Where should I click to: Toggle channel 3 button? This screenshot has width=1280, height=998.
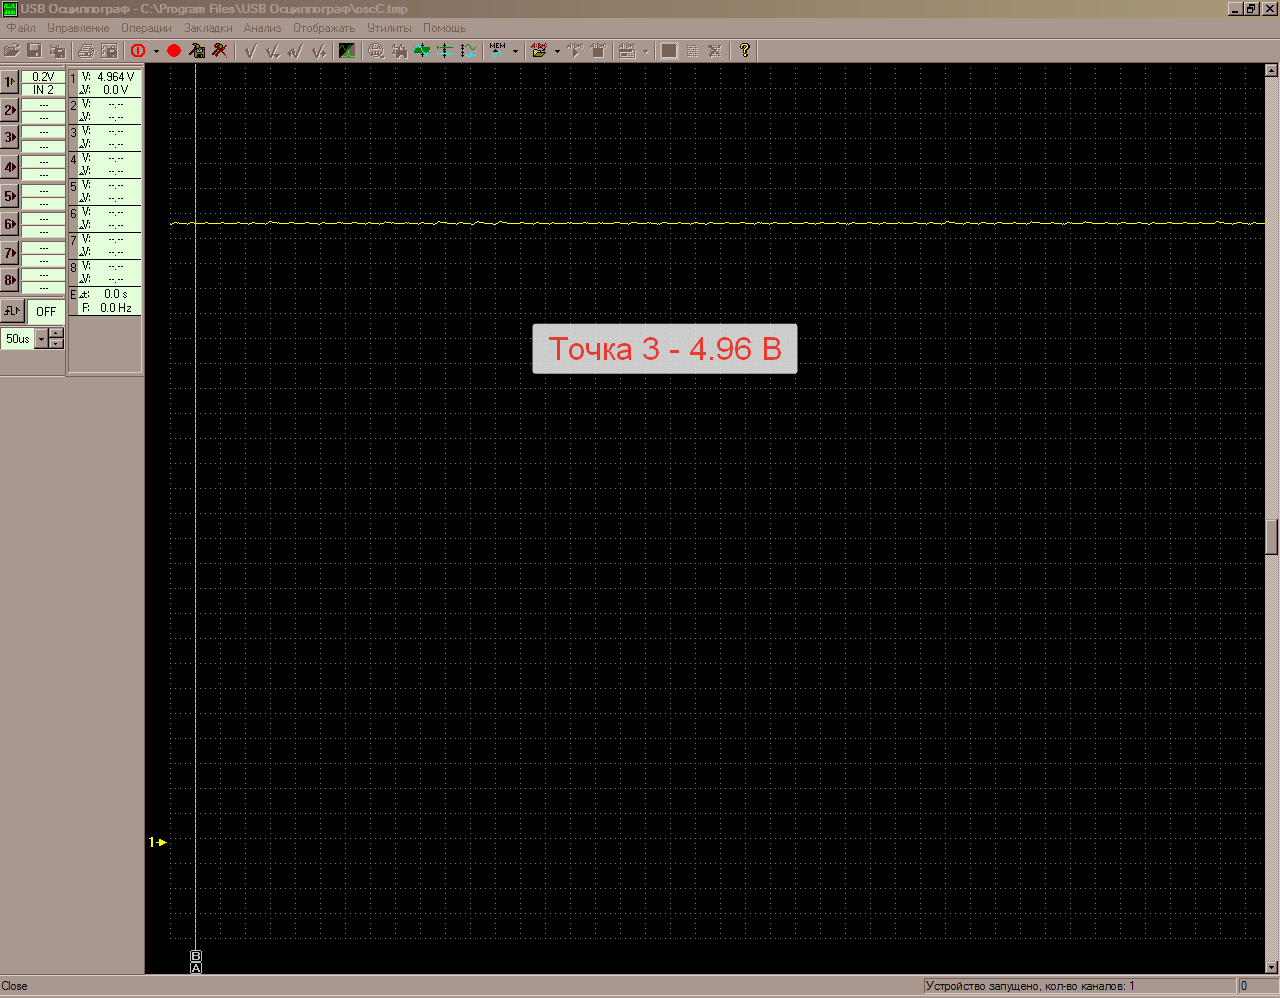[10, 138]
